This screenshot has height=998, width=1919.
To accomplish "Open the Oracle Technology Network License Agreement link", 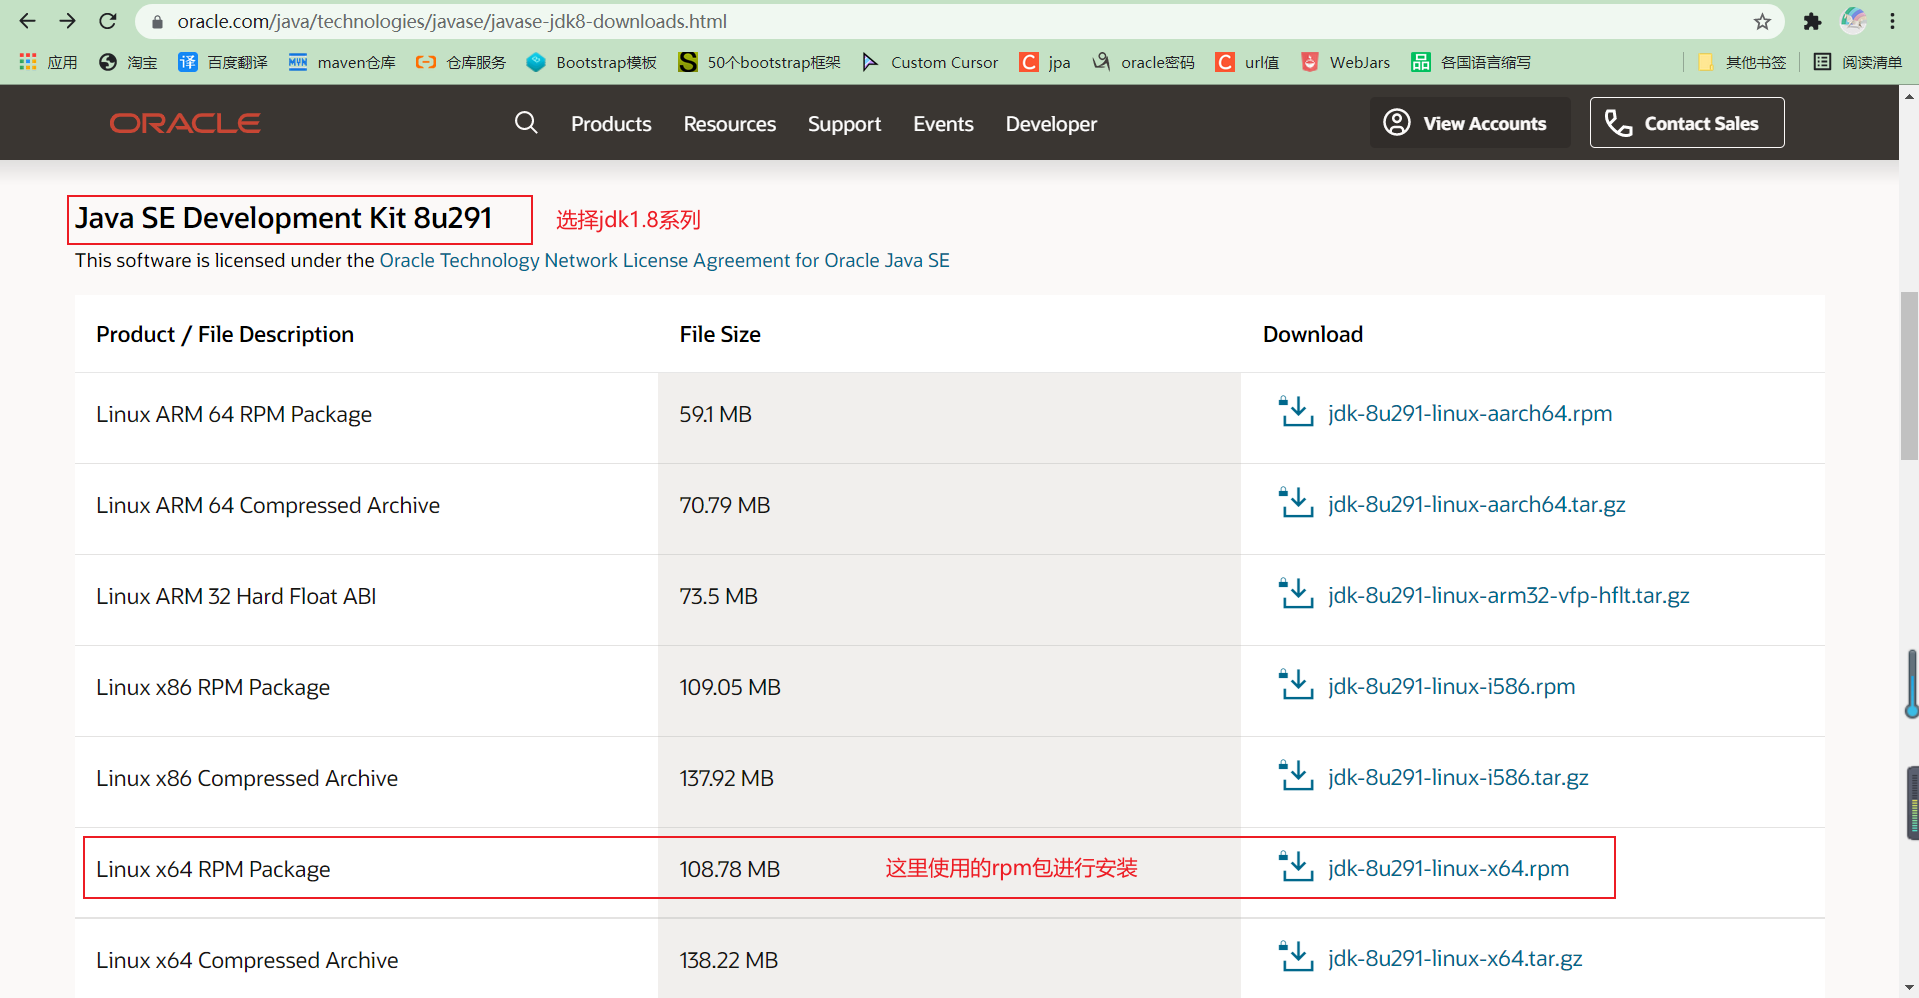I will (x=664, y=261).
